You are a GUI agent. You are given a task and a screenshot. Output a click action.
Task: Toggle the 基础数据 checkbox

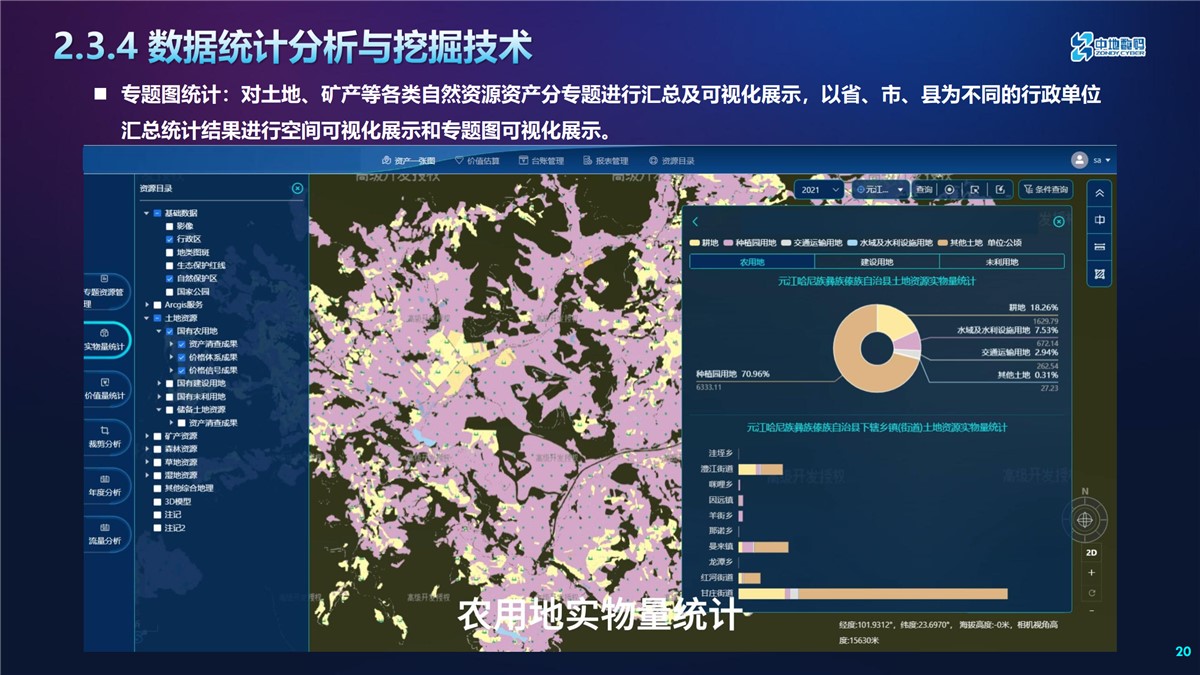[x=157, y=213]
